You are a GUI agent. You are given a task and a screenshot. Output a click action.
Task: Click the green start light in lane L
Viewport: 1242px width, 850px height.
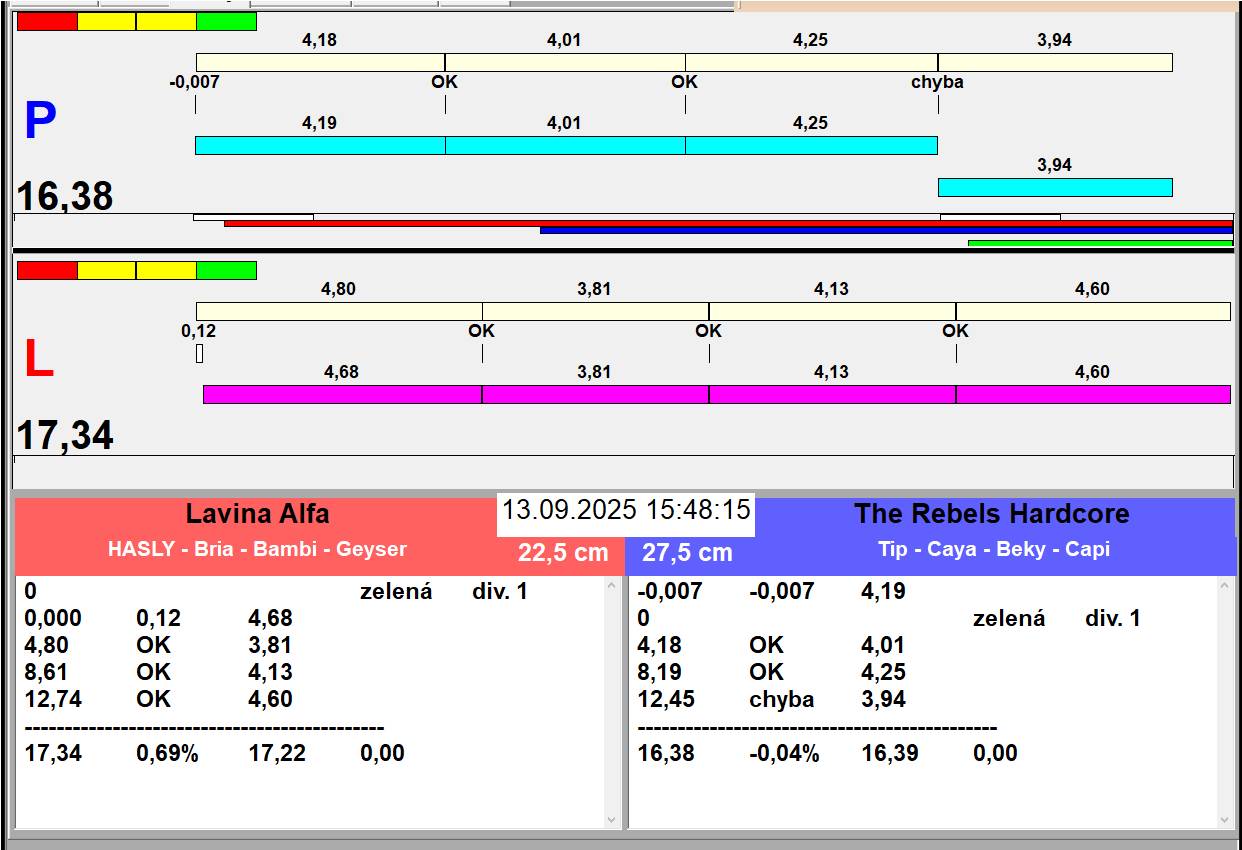pos(226,270)
